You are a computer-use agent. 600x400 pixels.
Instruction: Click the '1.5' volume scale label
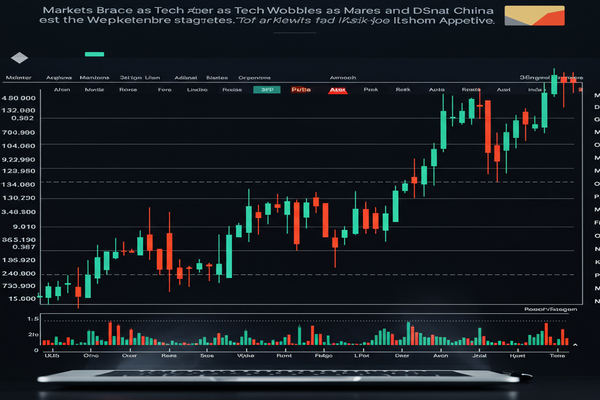(33, 319)
